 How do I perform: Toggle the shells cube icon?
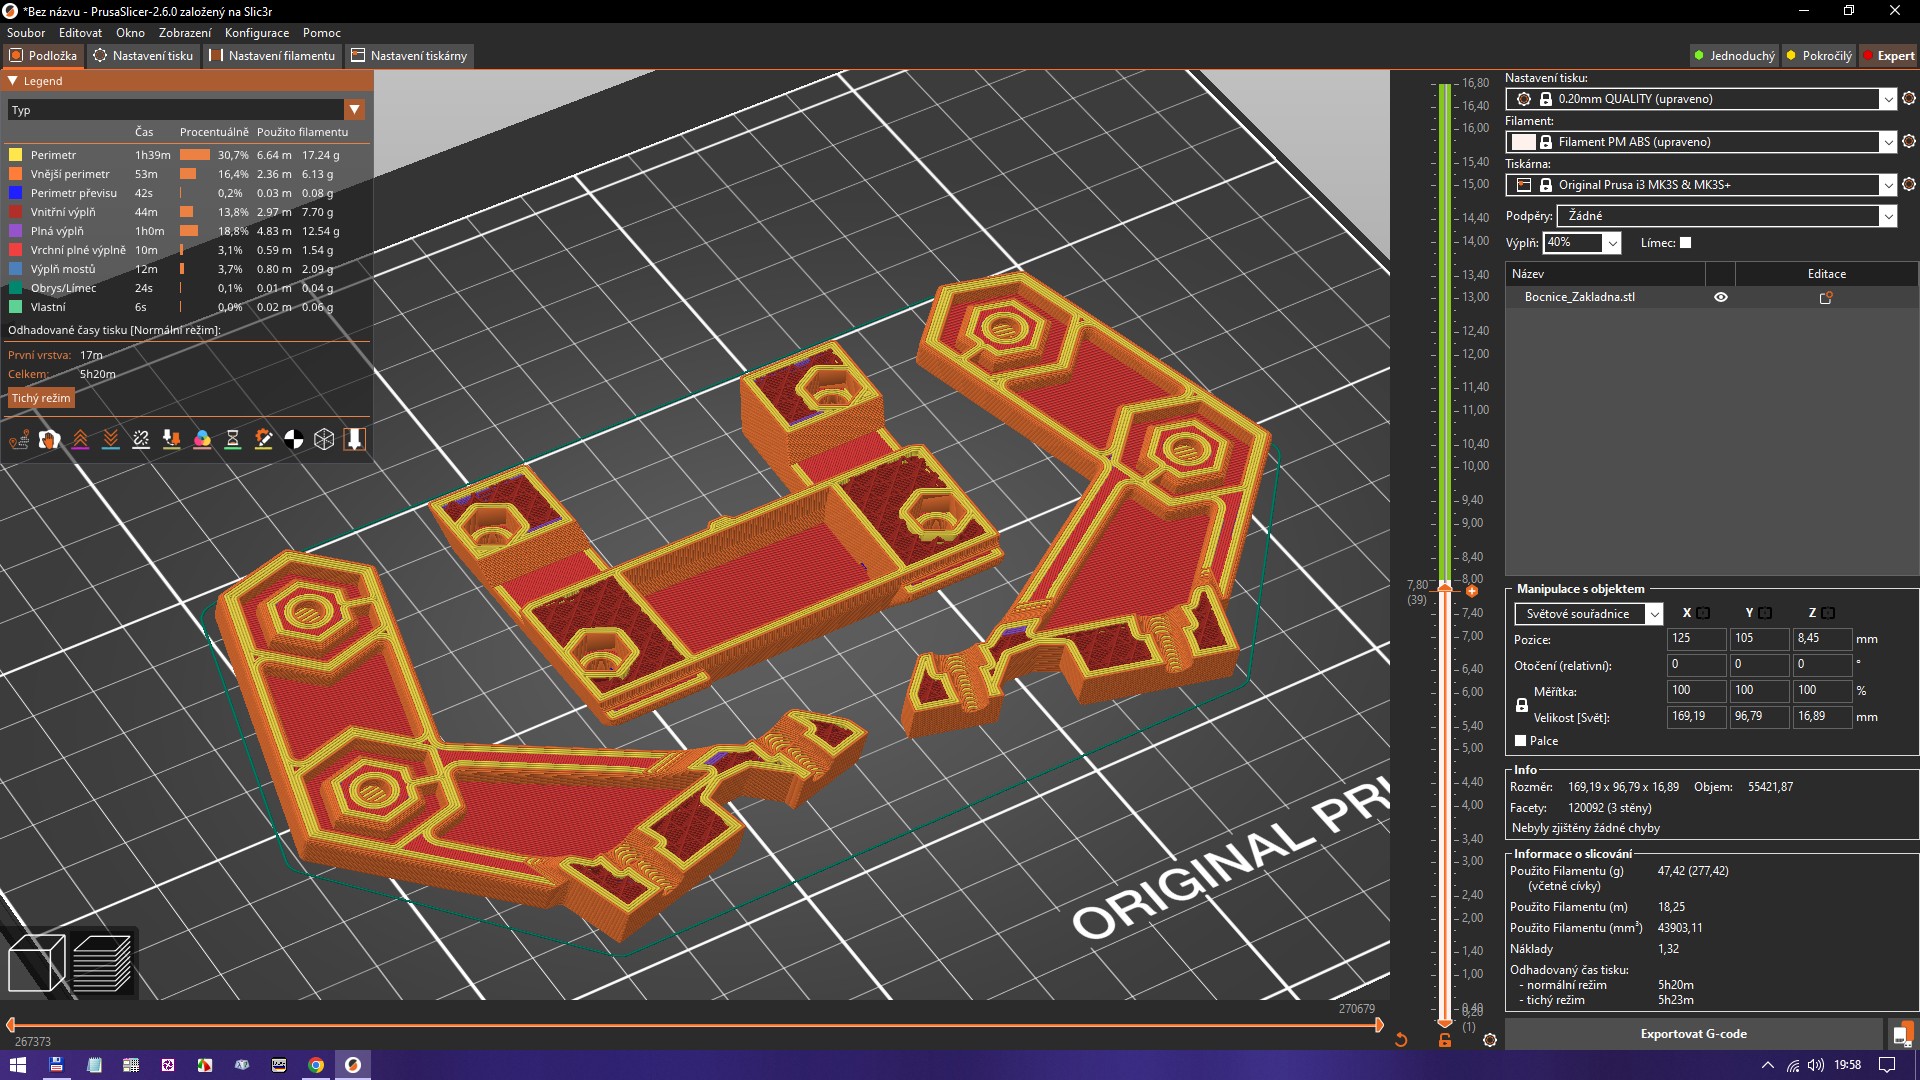click(x=324, y=439)
